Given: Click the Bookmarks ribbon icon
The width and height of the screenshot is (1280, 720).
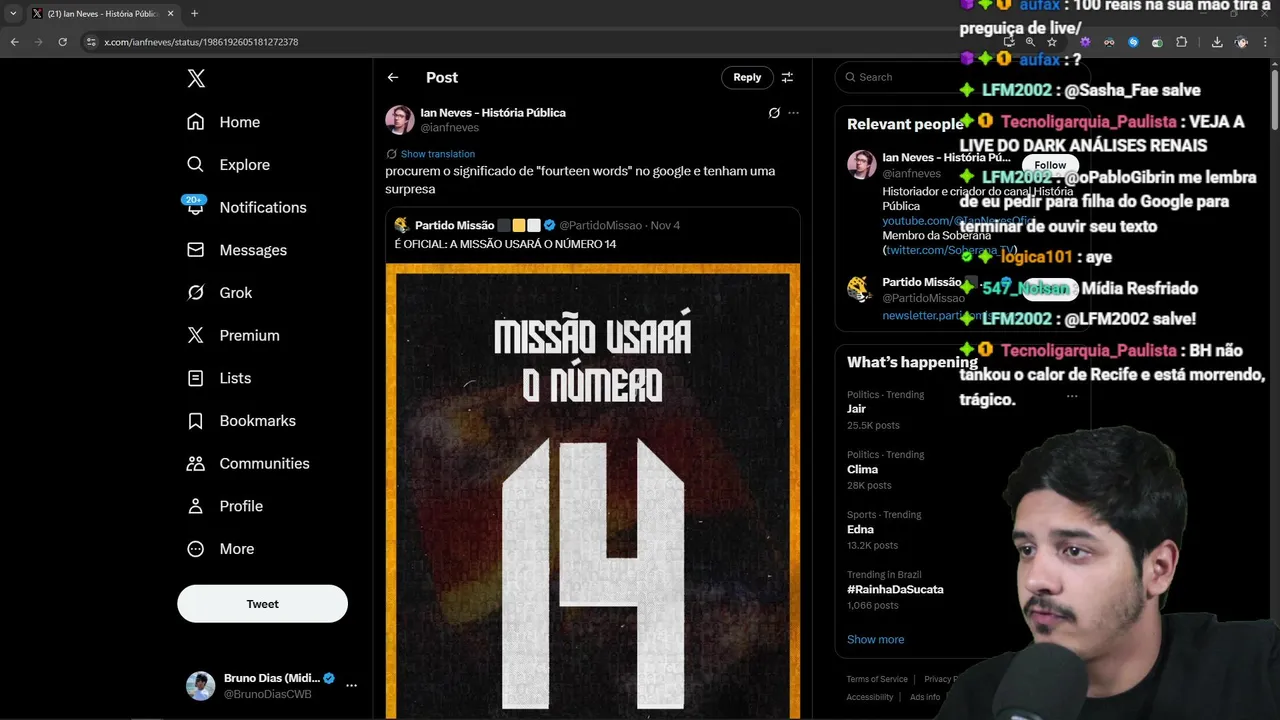Looking at the screenshot, I should (196, 421).
